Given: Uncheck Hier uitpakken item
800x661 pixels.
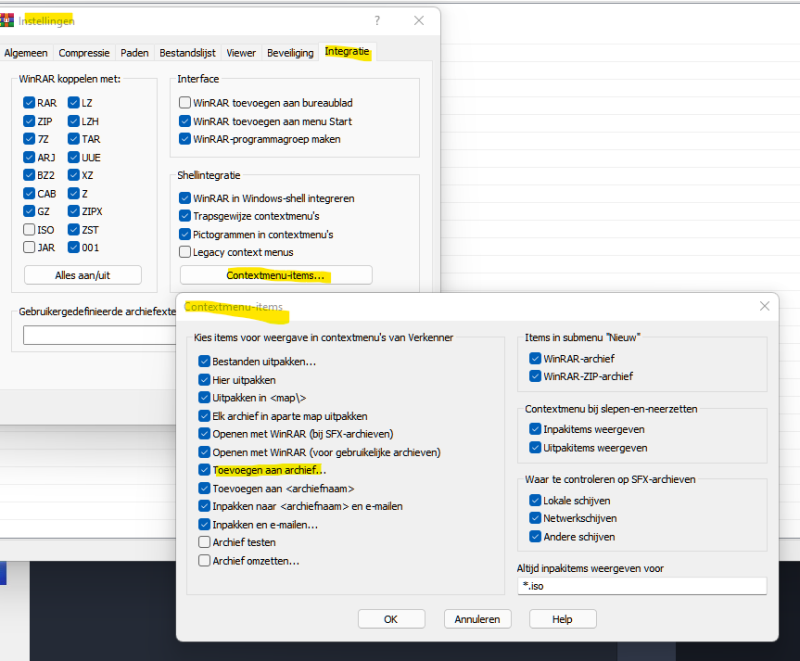Looking at the screenshot, I should (204, 379).
